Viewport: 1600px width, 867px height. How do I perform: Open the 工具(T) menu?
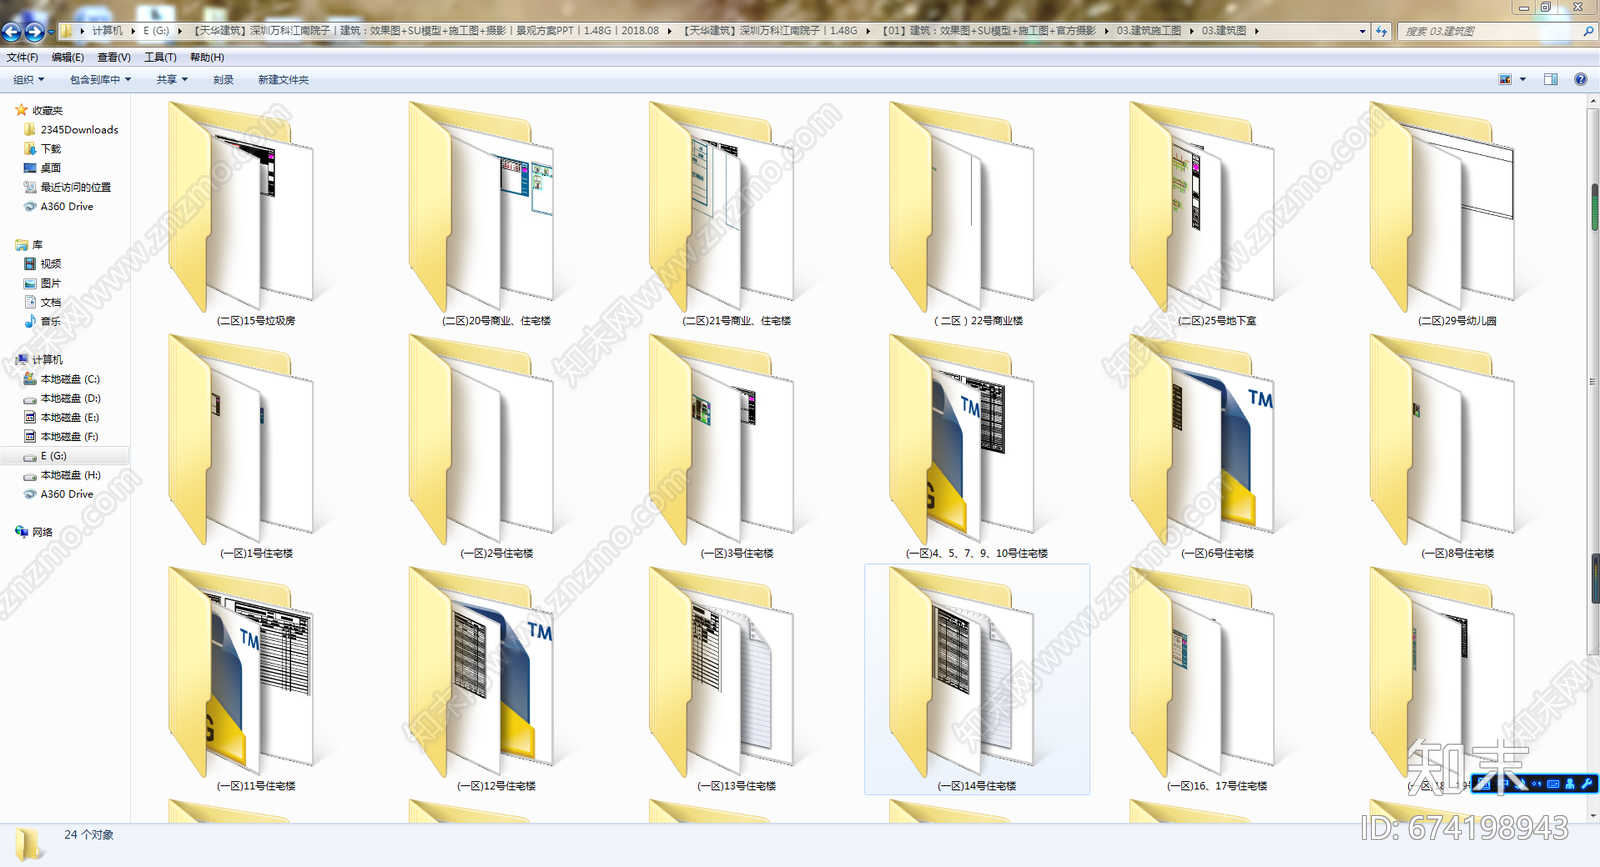(160, 57)
